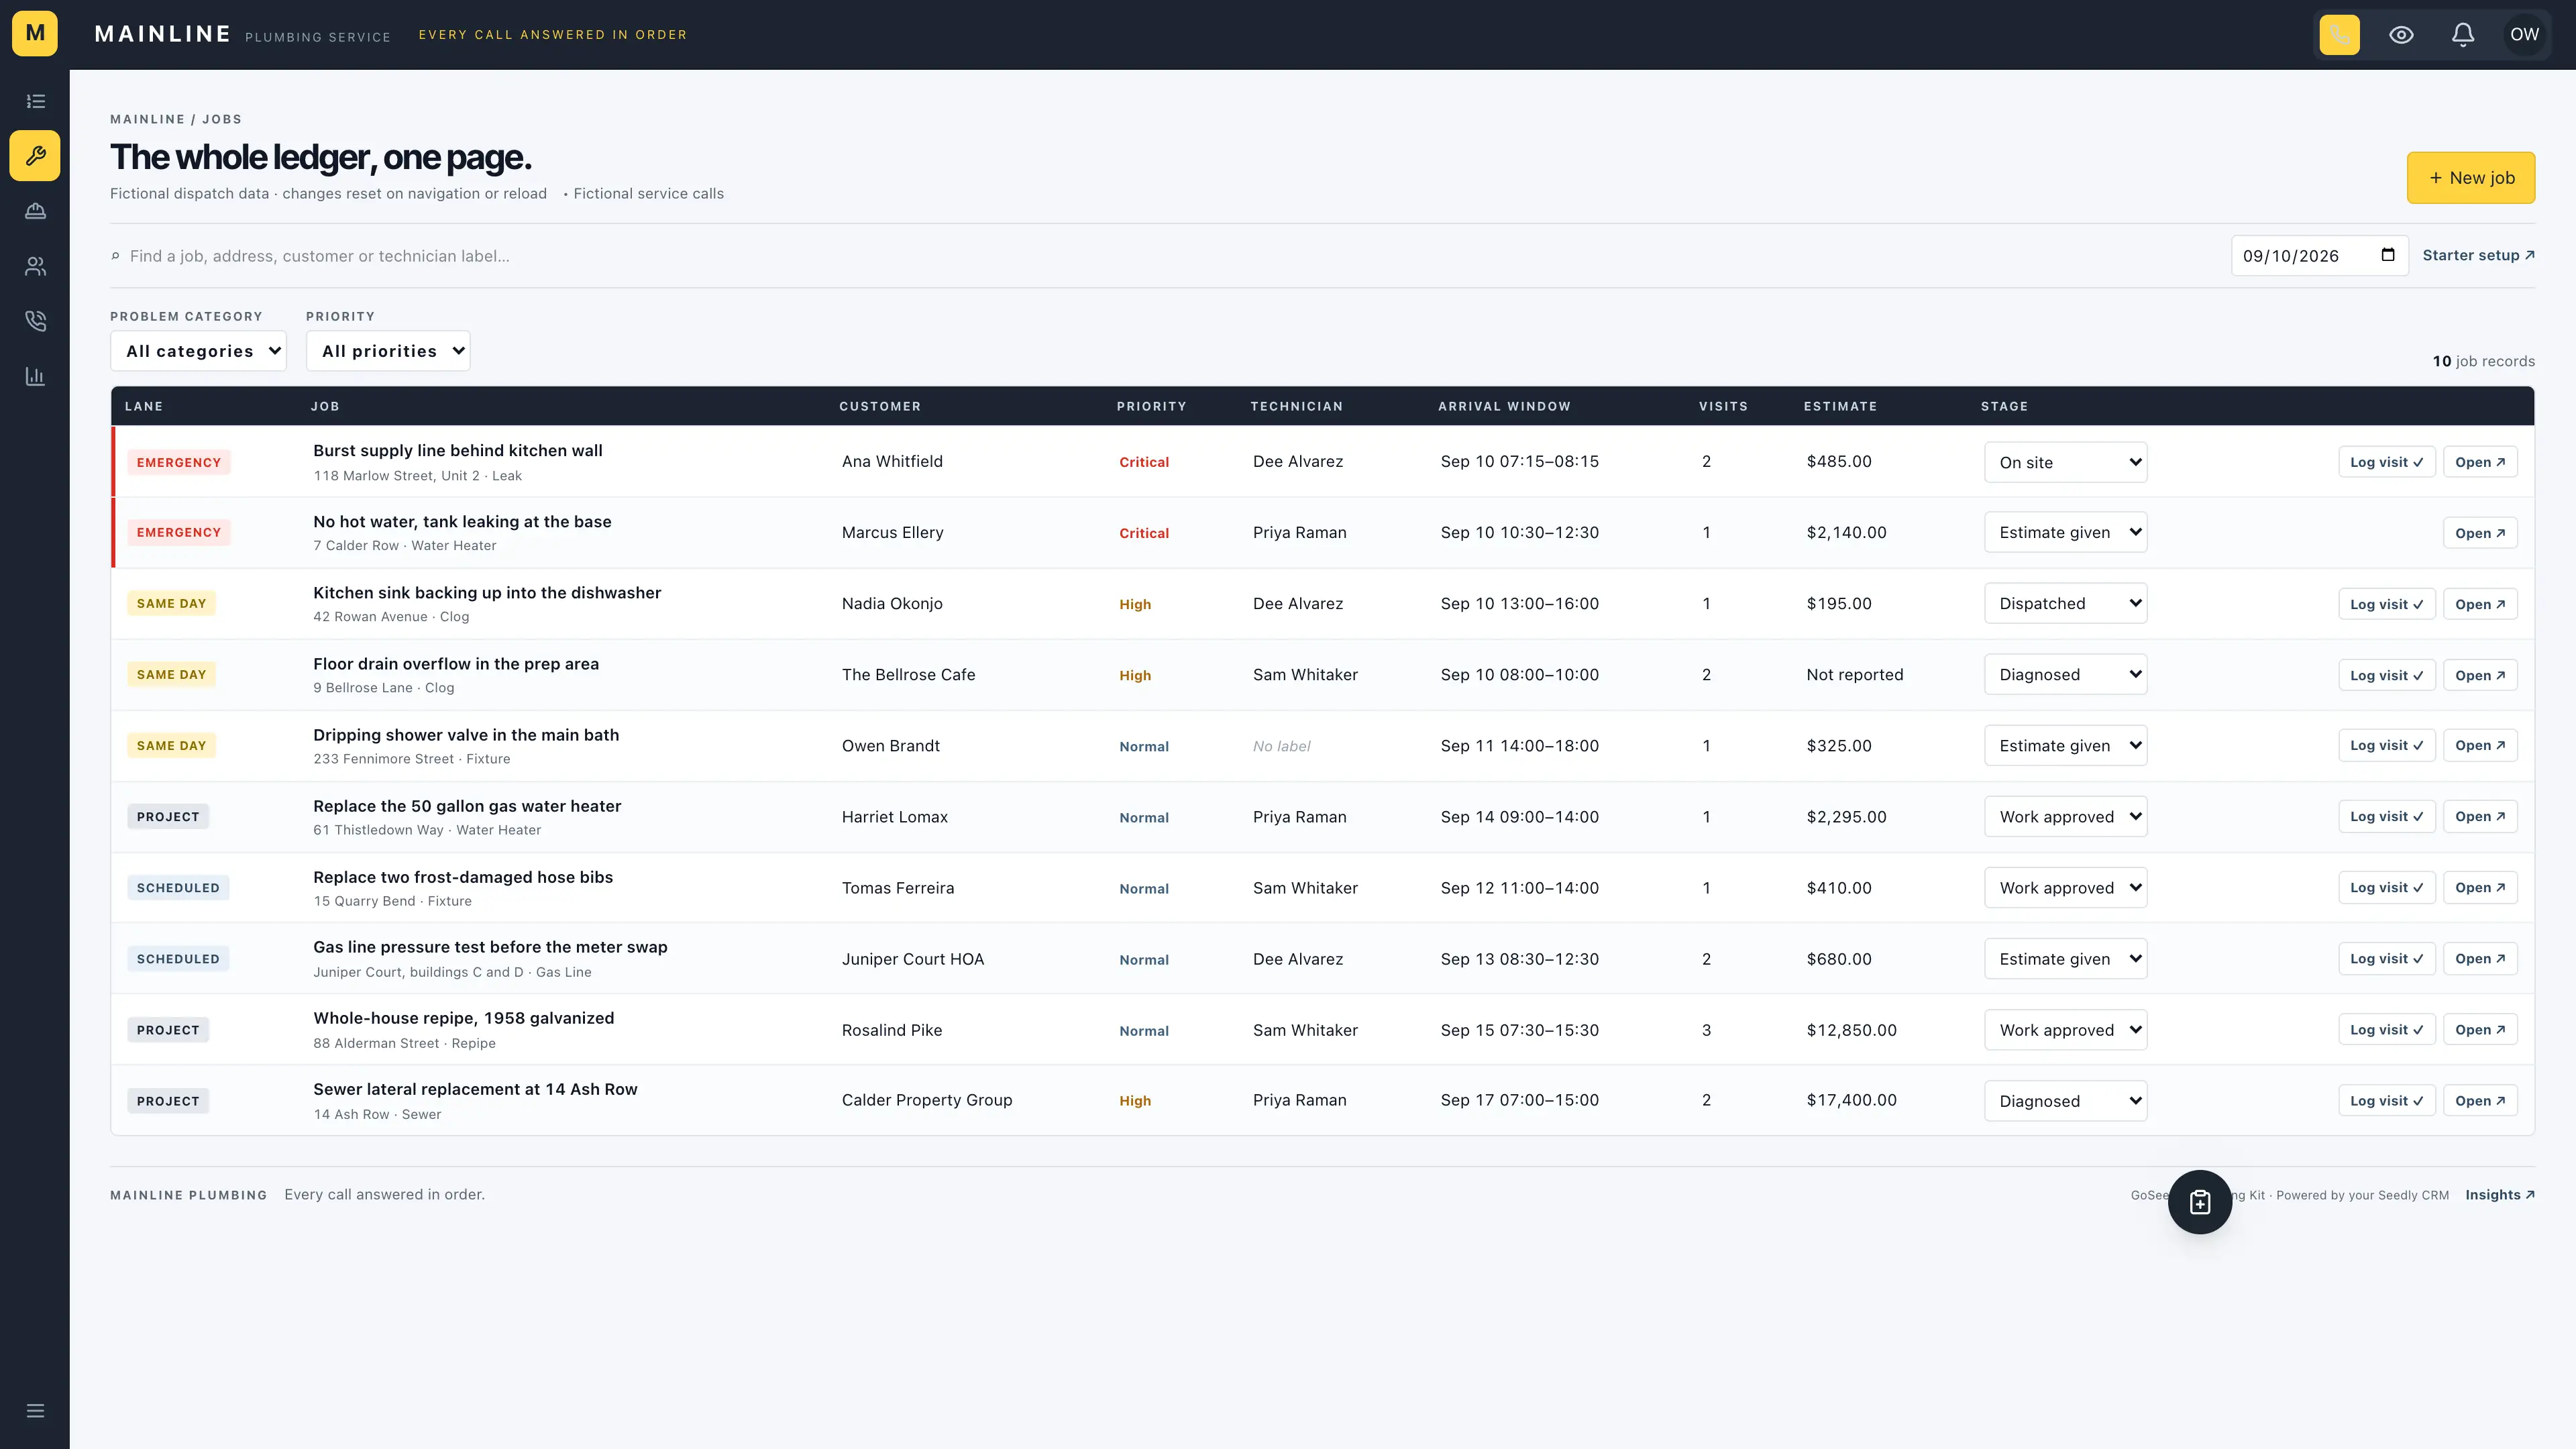Log visit for Harriet Lomax job
This screenshot has height=1449, width=2576.
(x=2387, y=816)
